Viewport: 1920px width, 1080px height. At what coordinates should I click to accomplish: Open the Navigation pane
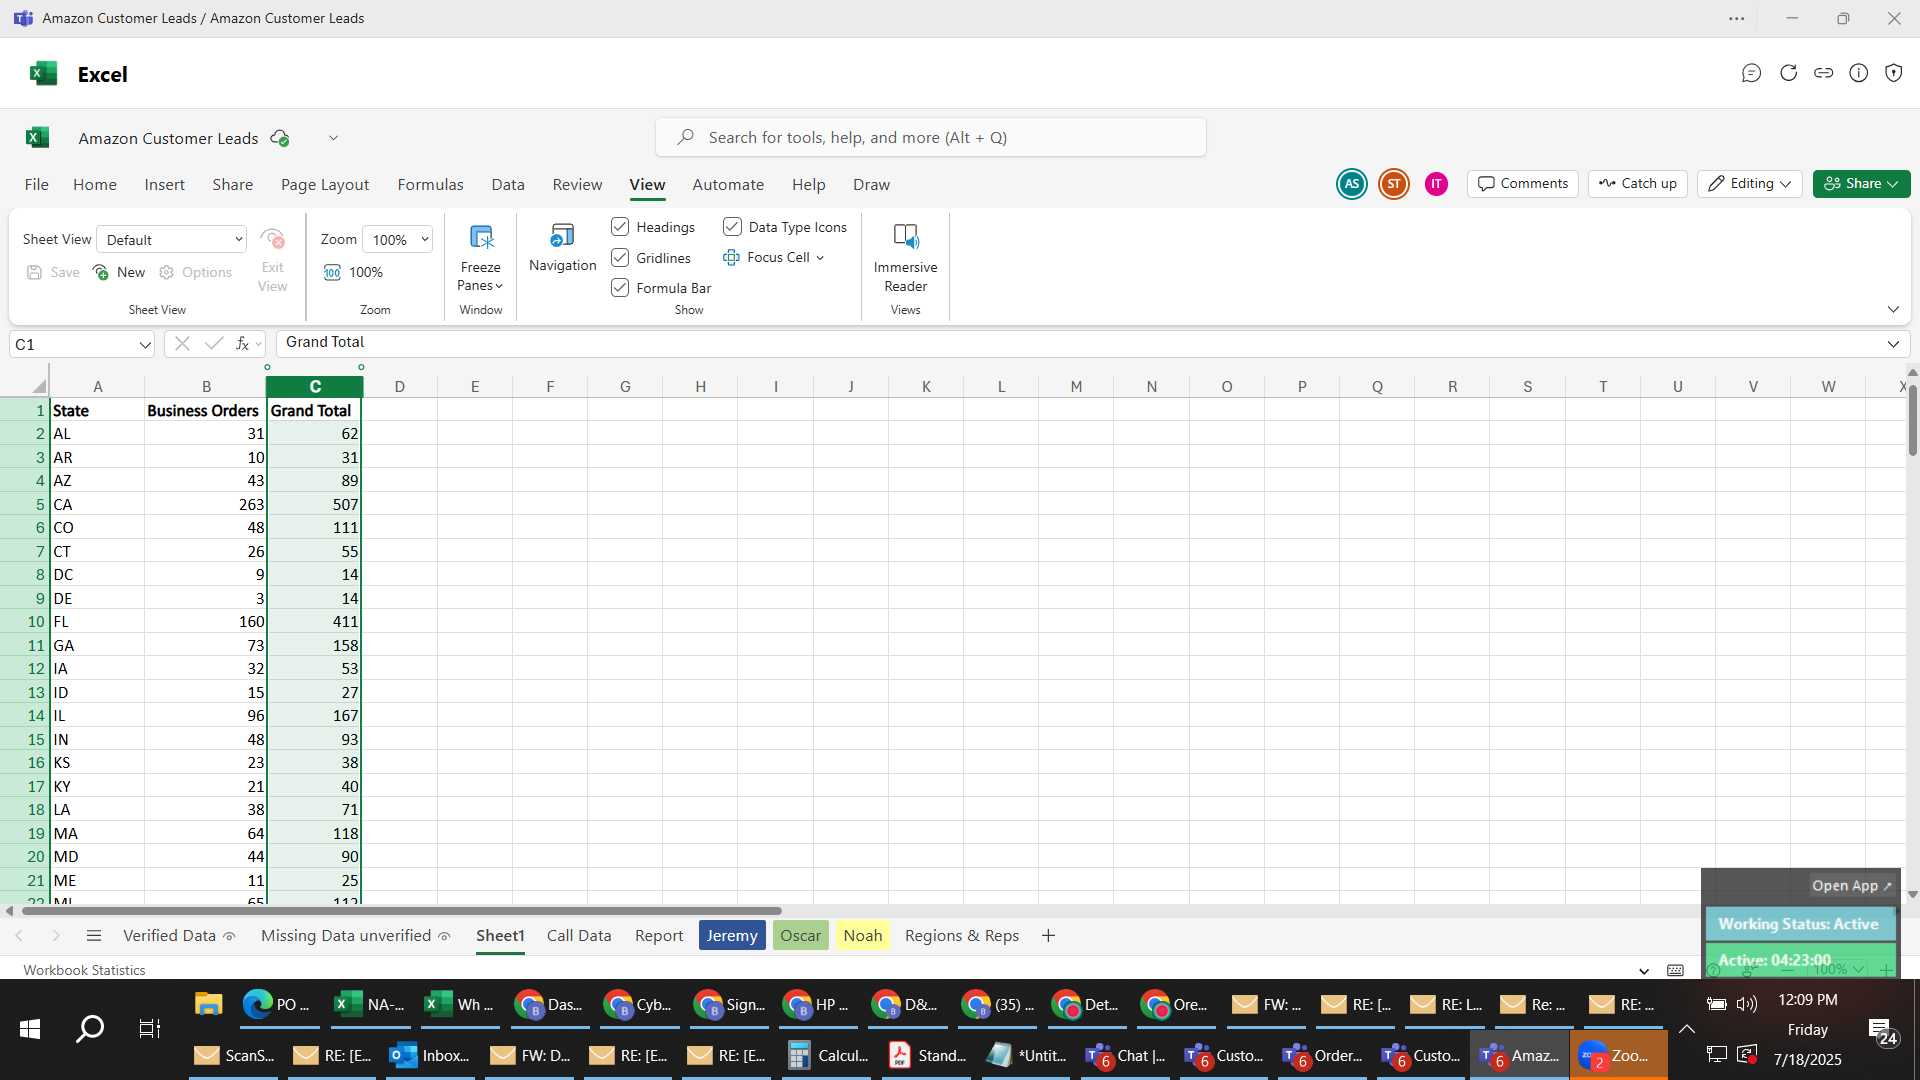point(562,248)
